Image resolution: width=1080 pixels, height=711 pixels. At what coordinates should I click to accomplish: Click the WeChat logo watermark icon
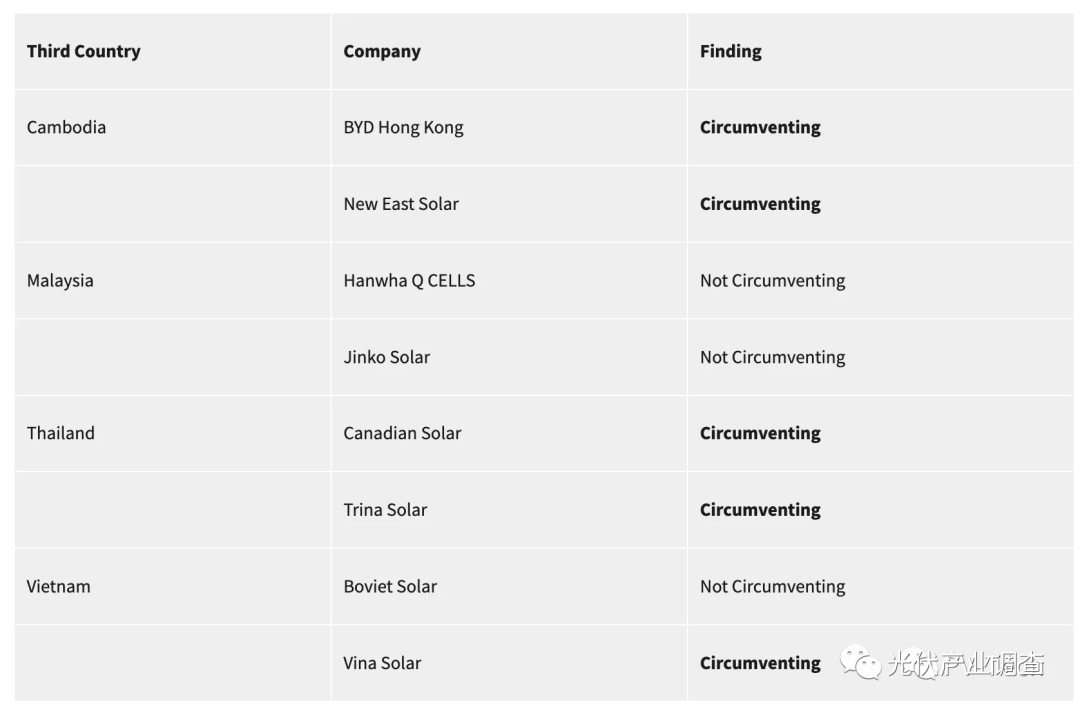pos(860,662)
